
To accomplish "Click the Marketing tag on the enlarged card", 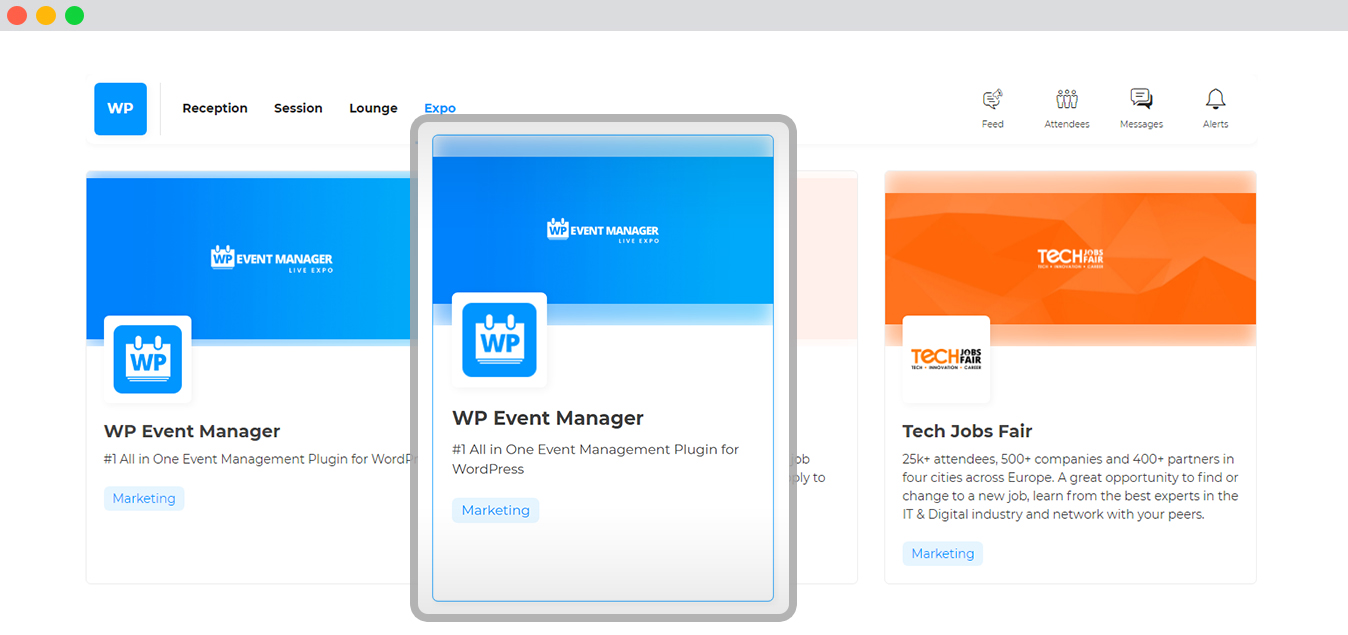I will [x=496, y=511].
